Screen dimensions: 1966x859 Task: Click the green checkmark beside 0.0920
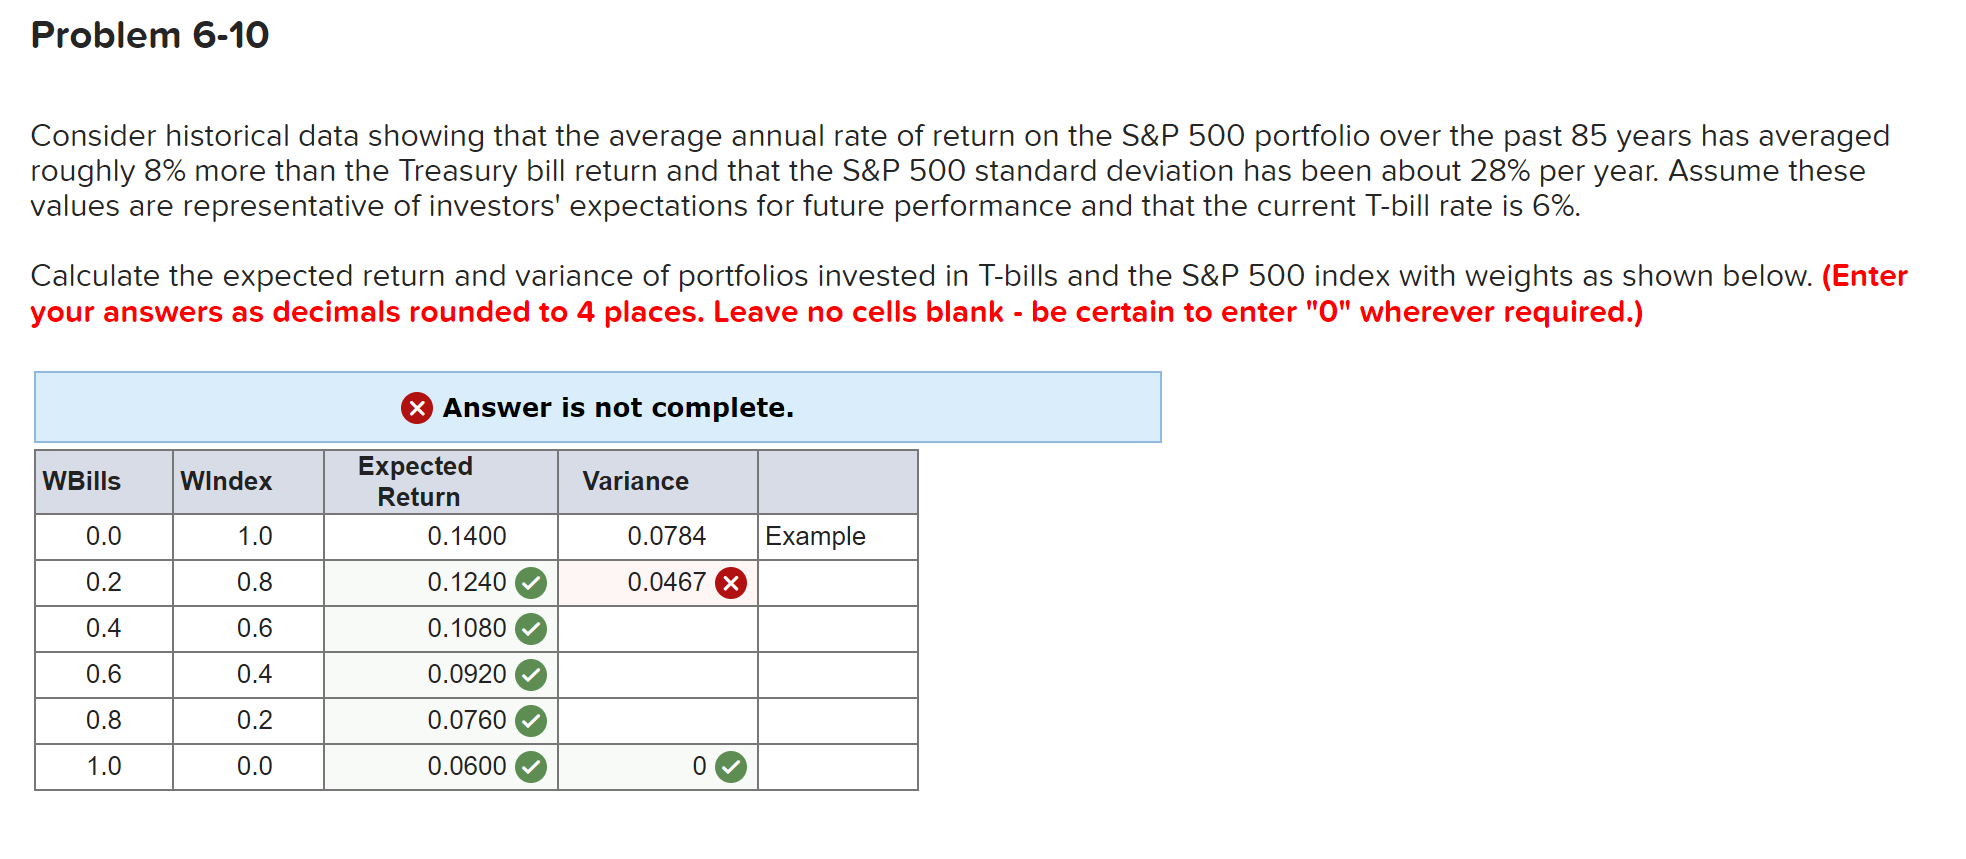click(531, 675)
